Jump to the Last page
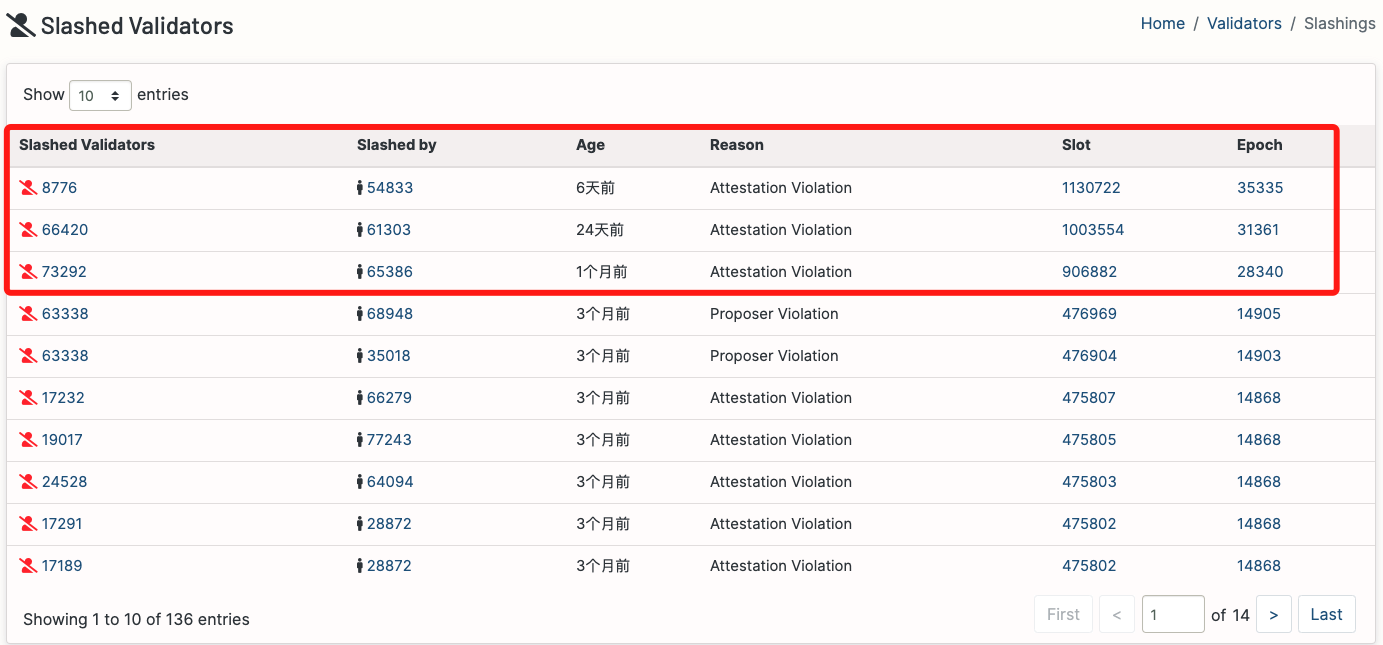Image resolution: width=1383 pixels, height=645 pixels. click(1326, 614)
